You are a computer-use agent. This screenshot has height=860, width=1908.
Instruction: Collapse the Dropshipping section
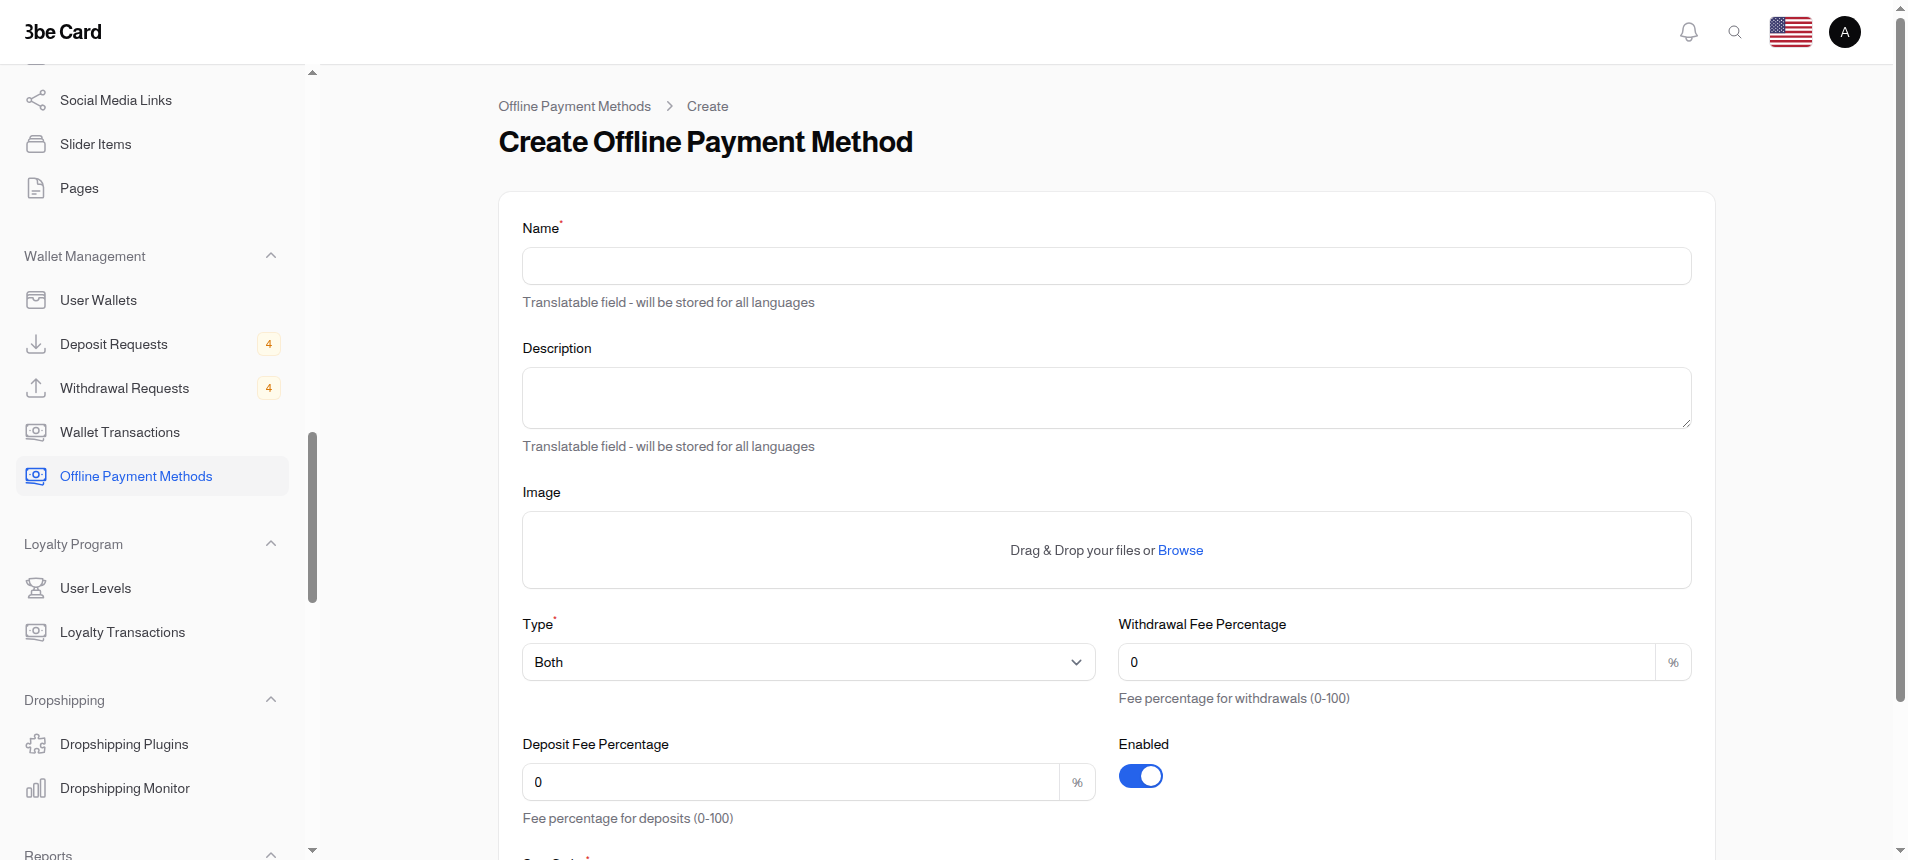[x=271, y=700]
